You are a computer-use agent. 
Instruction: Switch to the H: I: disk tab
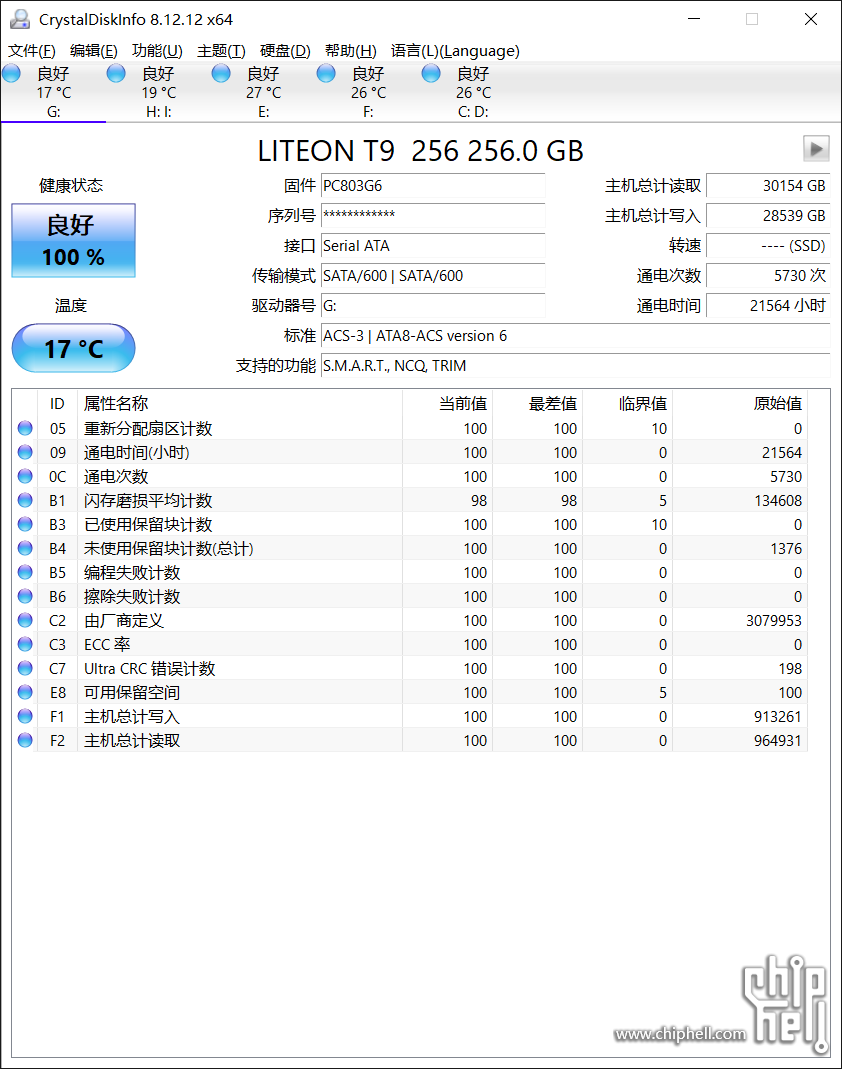pos(158,92)
